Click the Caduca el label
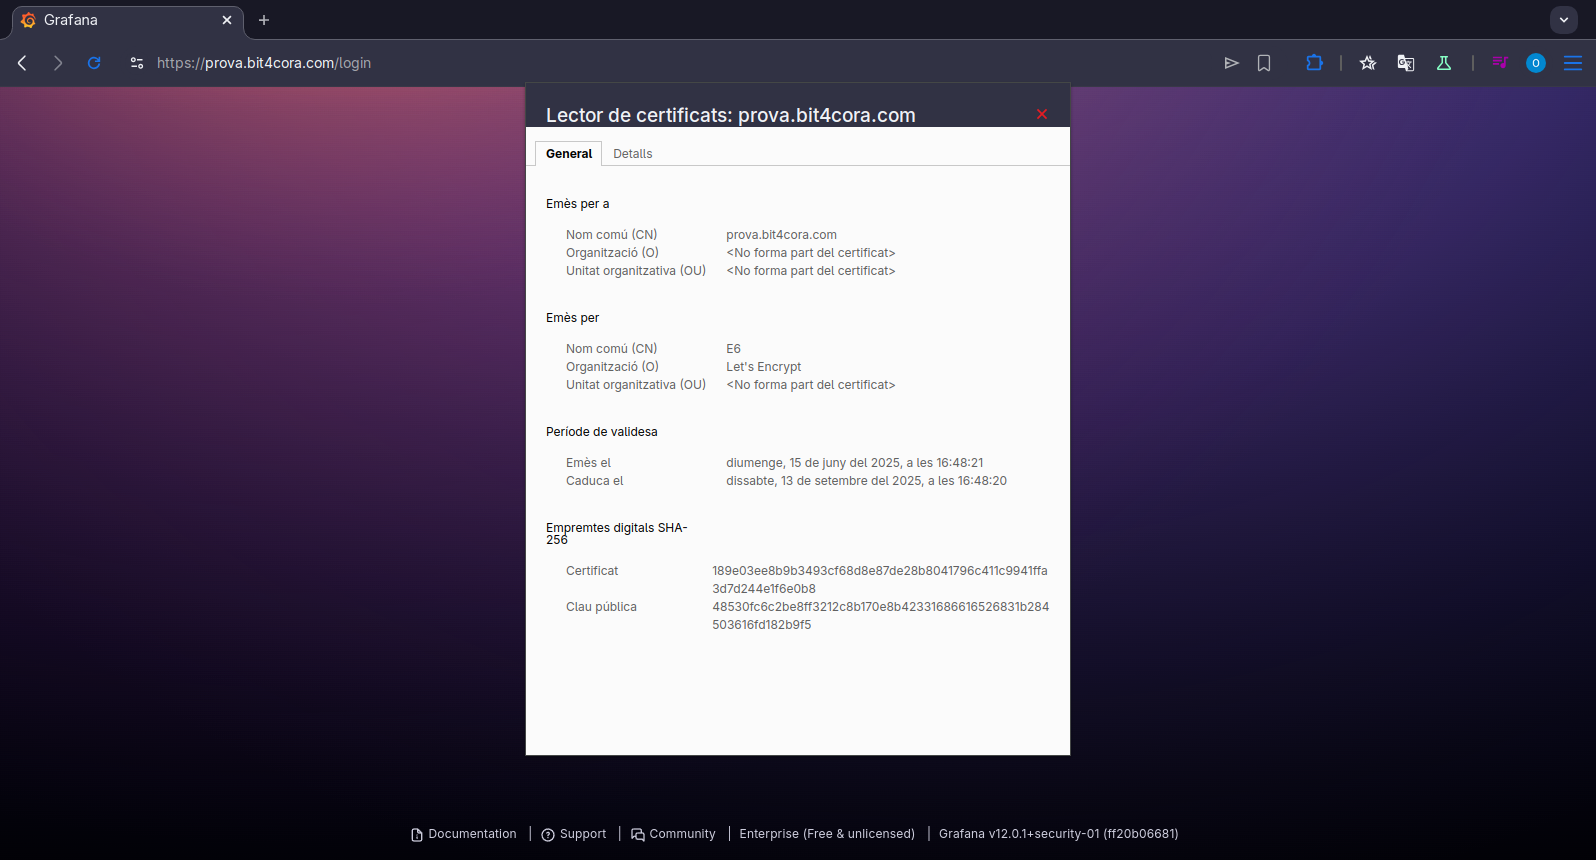This screenshot has height=860, width=1596. tap(595, 481)
